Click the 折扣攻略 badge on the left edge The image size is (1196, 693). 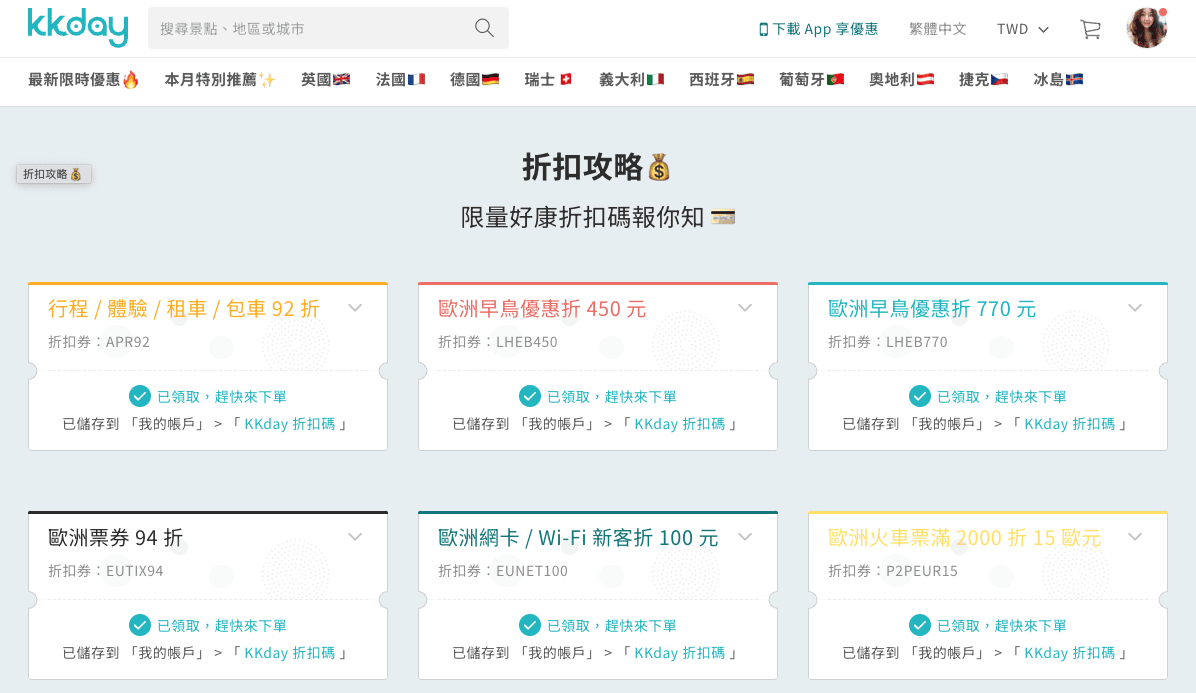(x=53, y=173)
